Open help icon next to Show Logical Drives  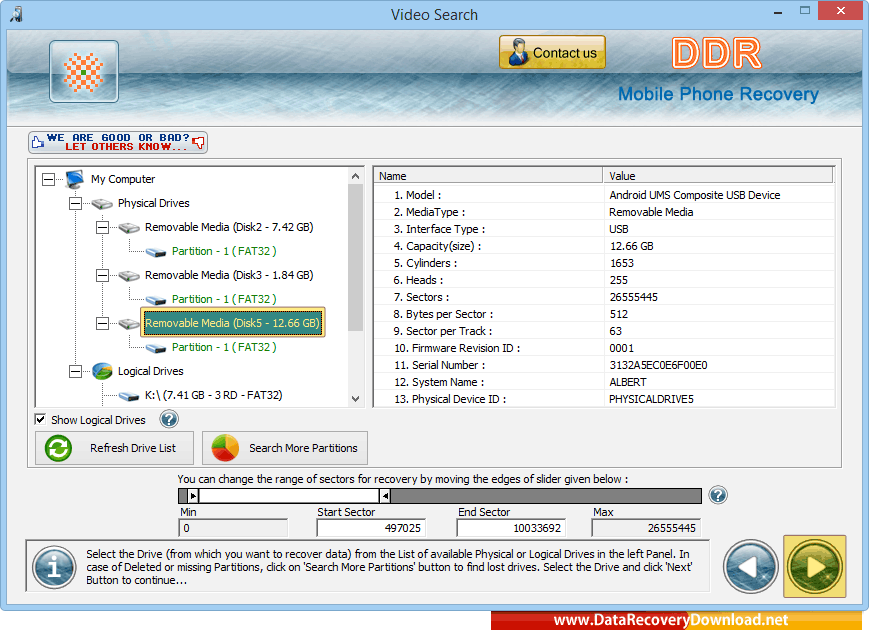(168, 419)
